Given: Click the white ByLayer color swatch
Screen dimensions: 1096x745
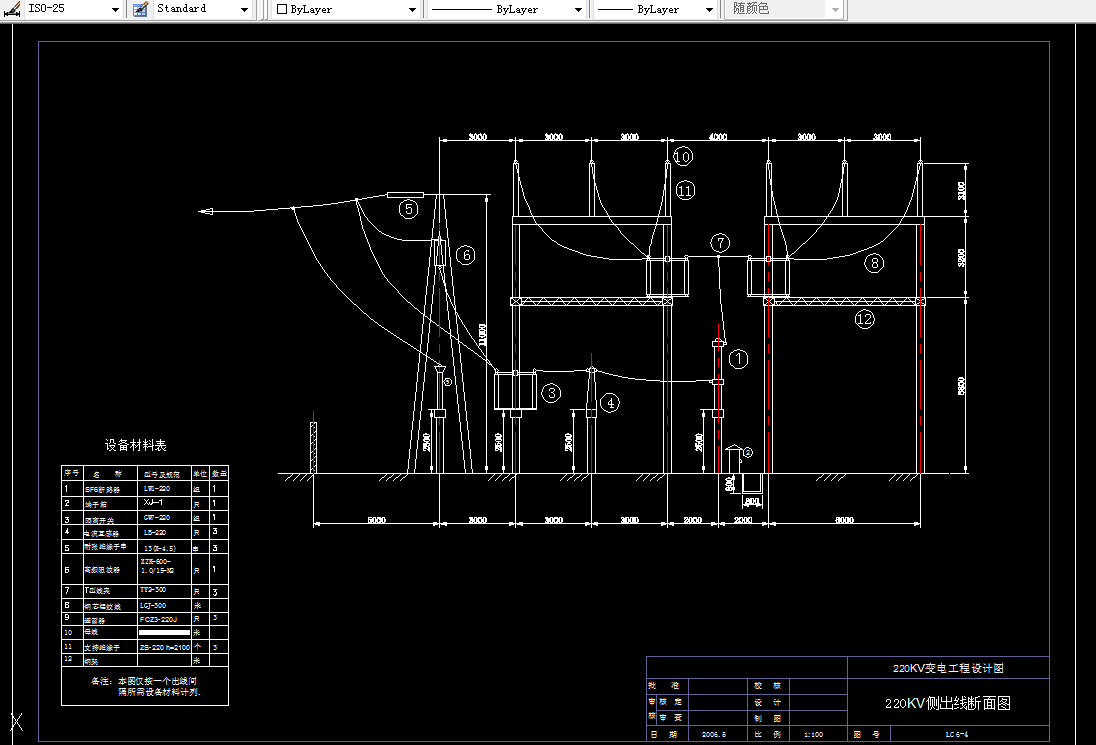Looking at the screenshot, I should pos(283,9).
